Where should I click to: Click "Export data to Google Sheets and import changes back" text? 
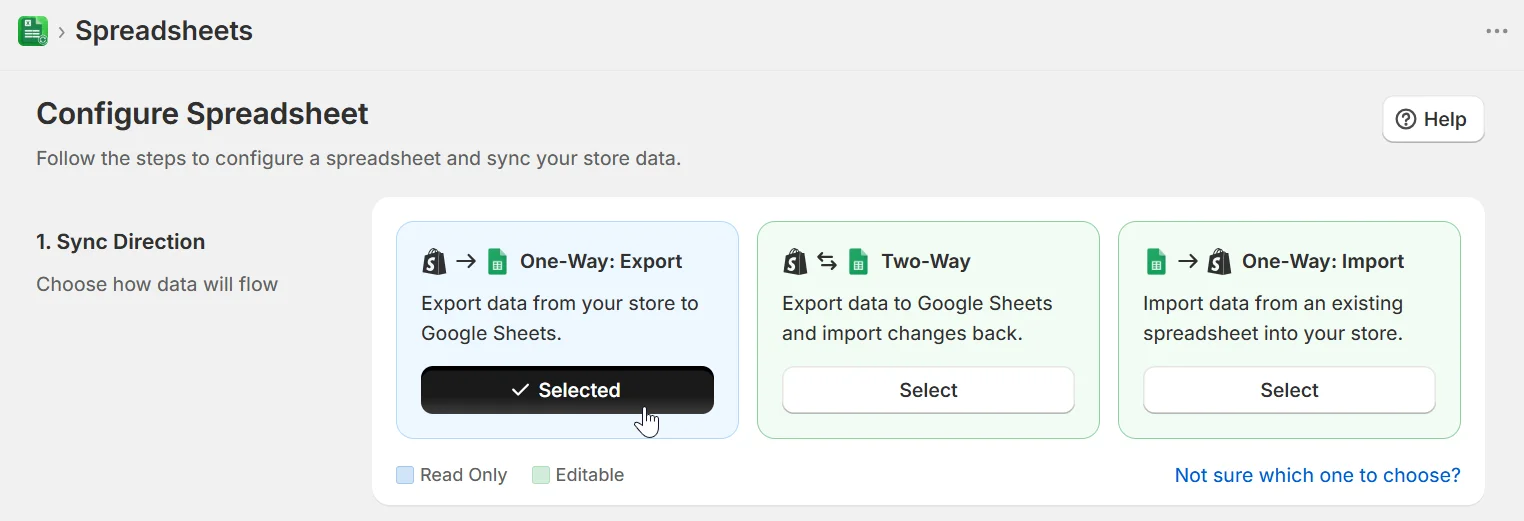[x=917, y=318]
